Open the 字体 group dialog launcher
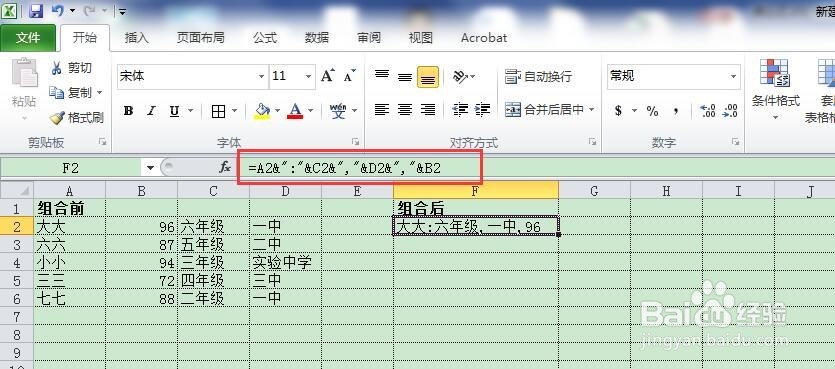 355,142
